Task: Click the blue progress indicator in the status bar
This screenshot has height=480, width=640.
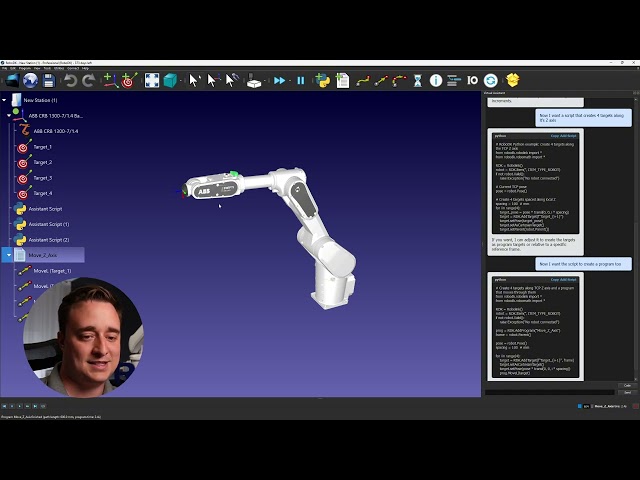Action: 580,407
